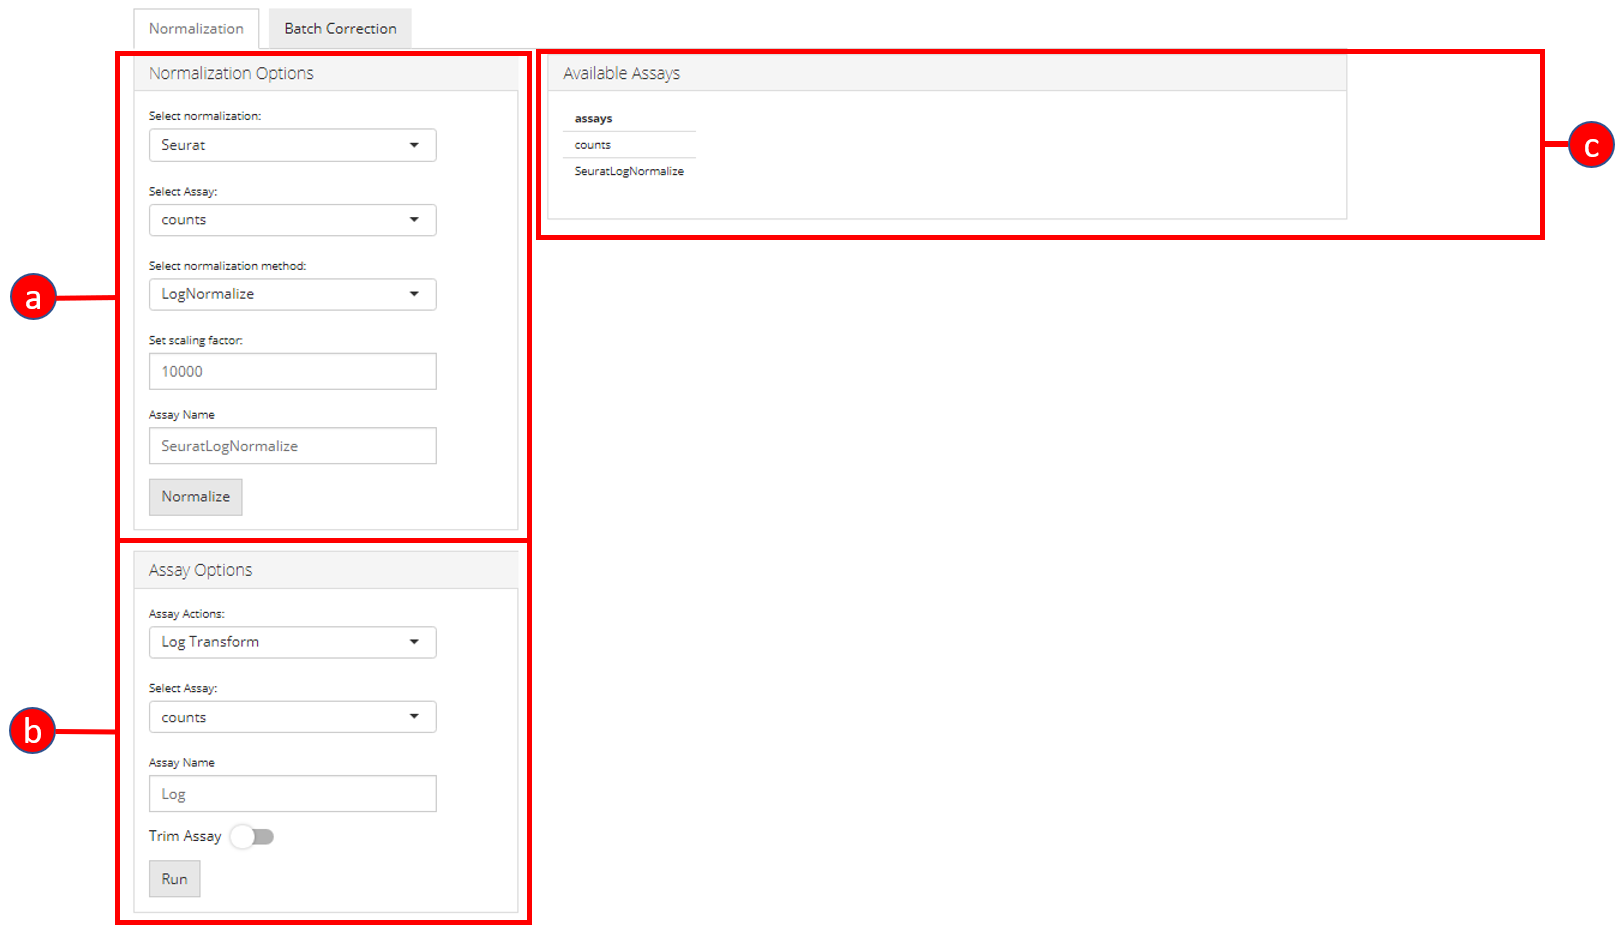Click the Run button in Assay Options
Screen dimensions: 1622x925
pyautogui.click(x=174, y=879)
